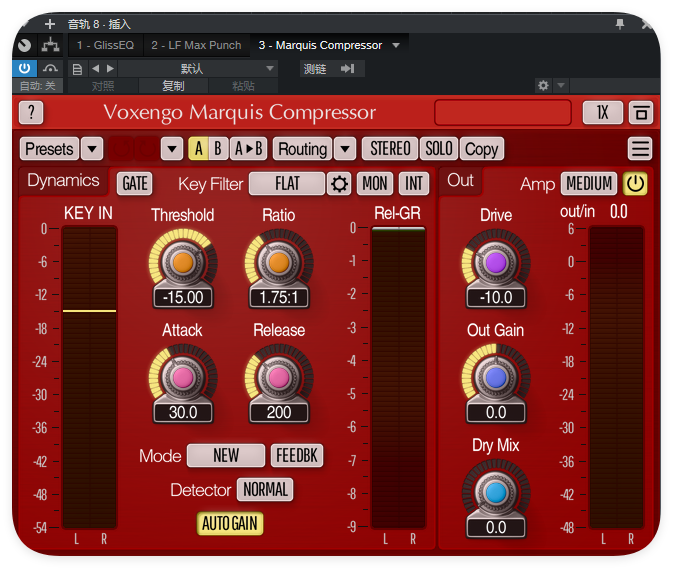This screenshot has width=673, height=568.
Task: Go to next preset arrow
Action: tap(110, 68)
